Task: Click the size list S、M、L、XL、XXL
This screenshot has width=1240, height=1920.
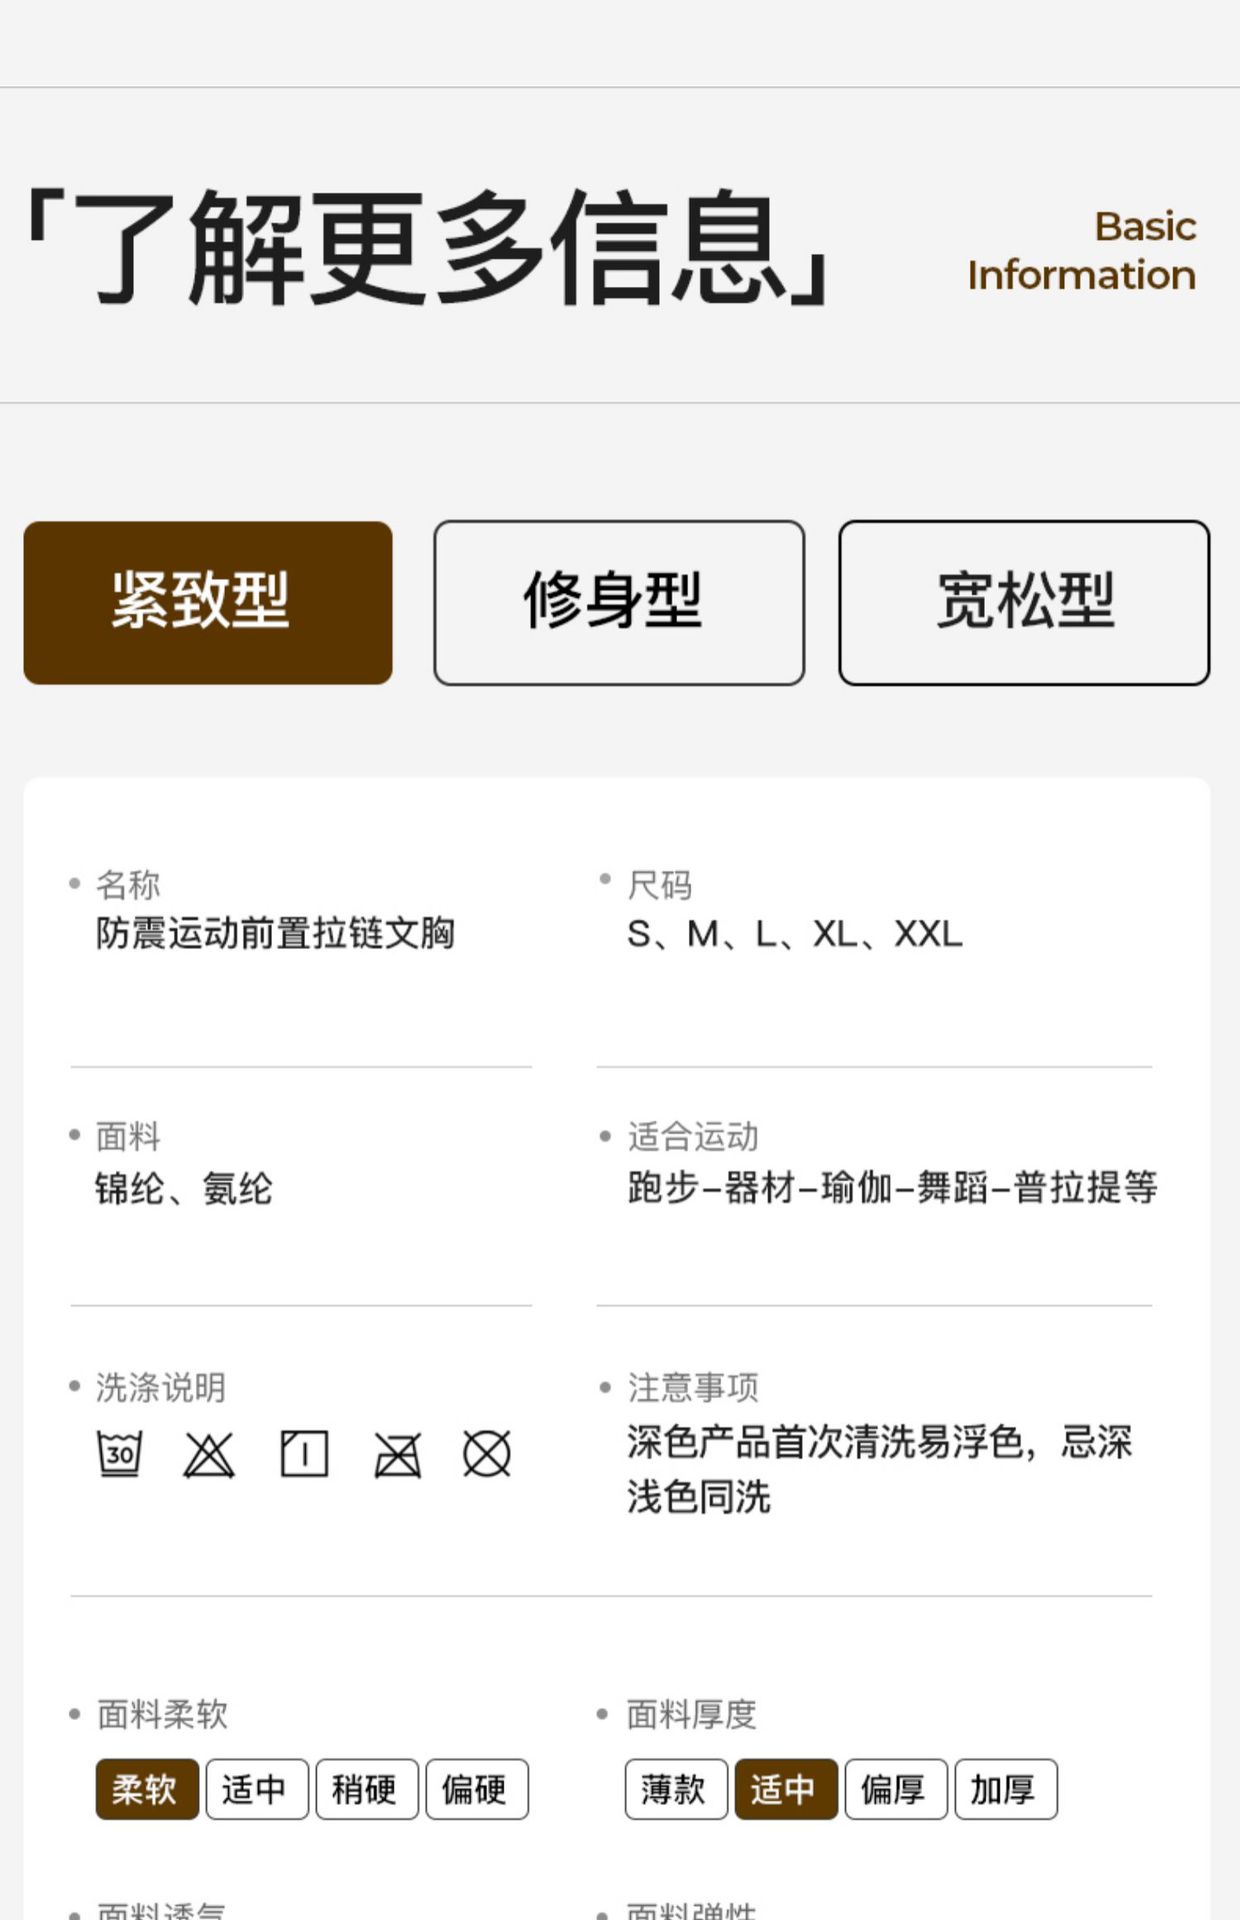Action: pos(794,934)
